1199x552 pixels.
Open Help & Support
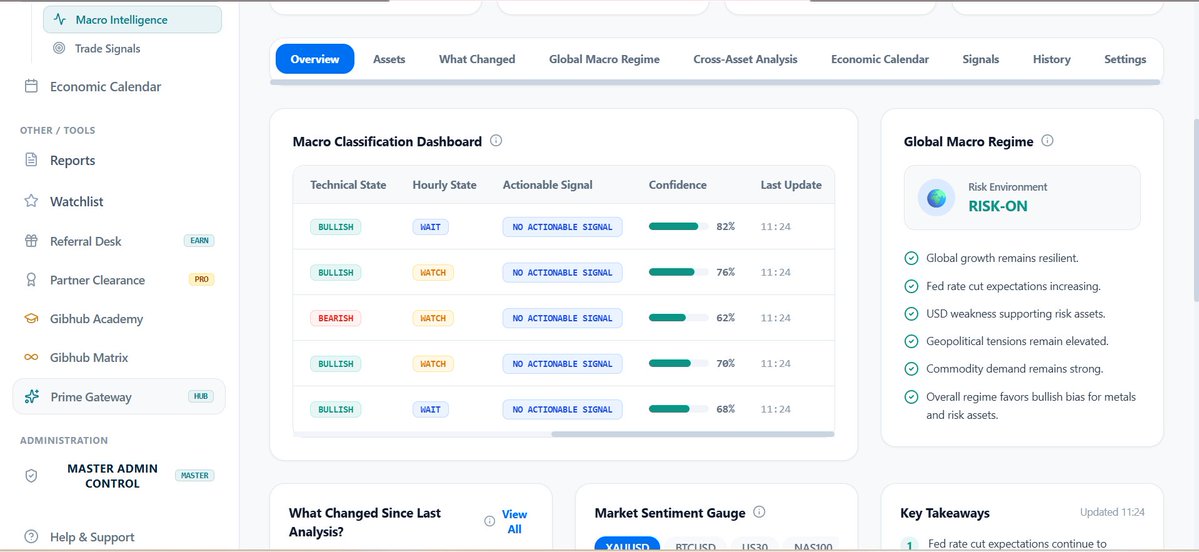tap(92, 537)
